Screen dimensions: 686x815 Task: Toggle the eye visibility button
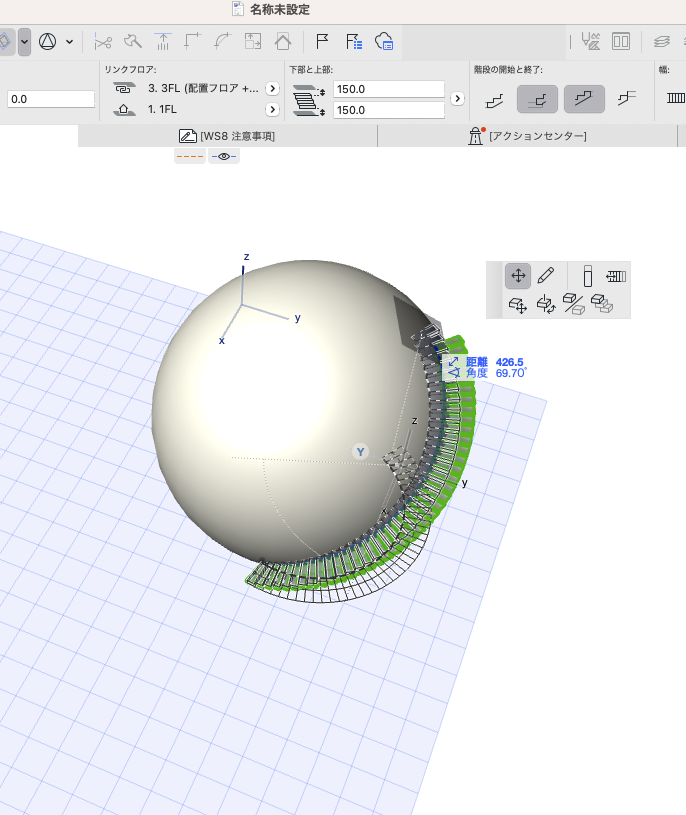pos(224,156)
